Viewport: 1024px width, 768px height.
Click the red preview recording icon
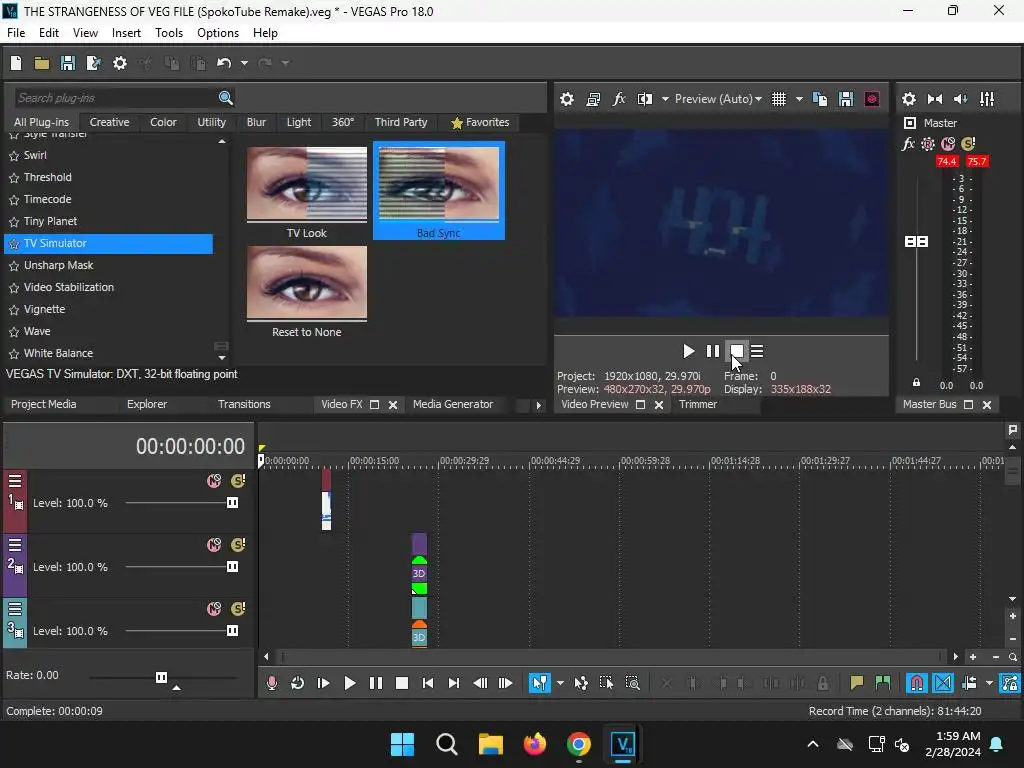click(x=872, y=99)
